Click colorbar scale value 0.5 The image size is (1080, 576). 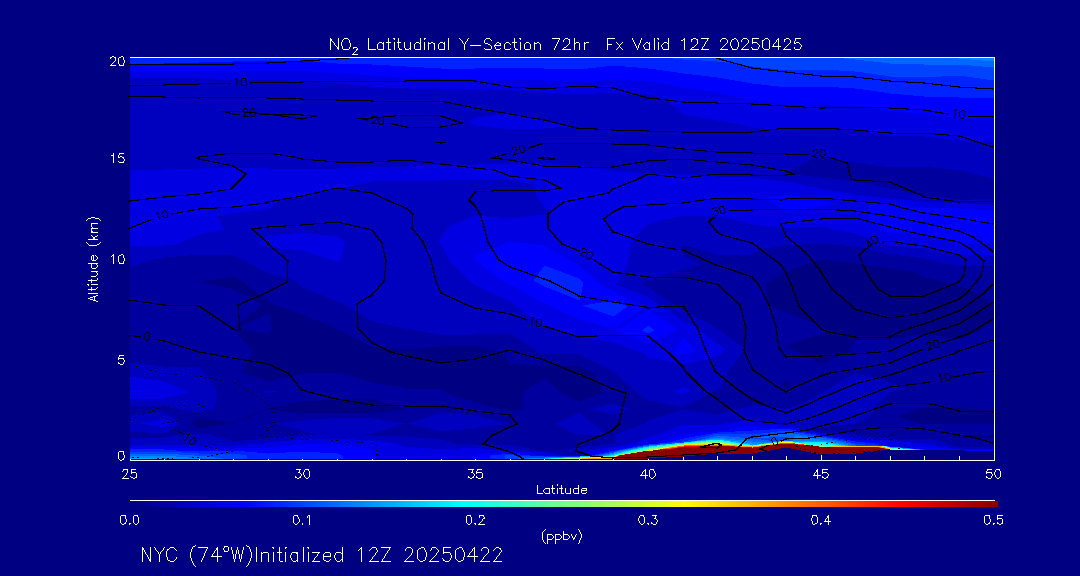(x=994, y=520)
